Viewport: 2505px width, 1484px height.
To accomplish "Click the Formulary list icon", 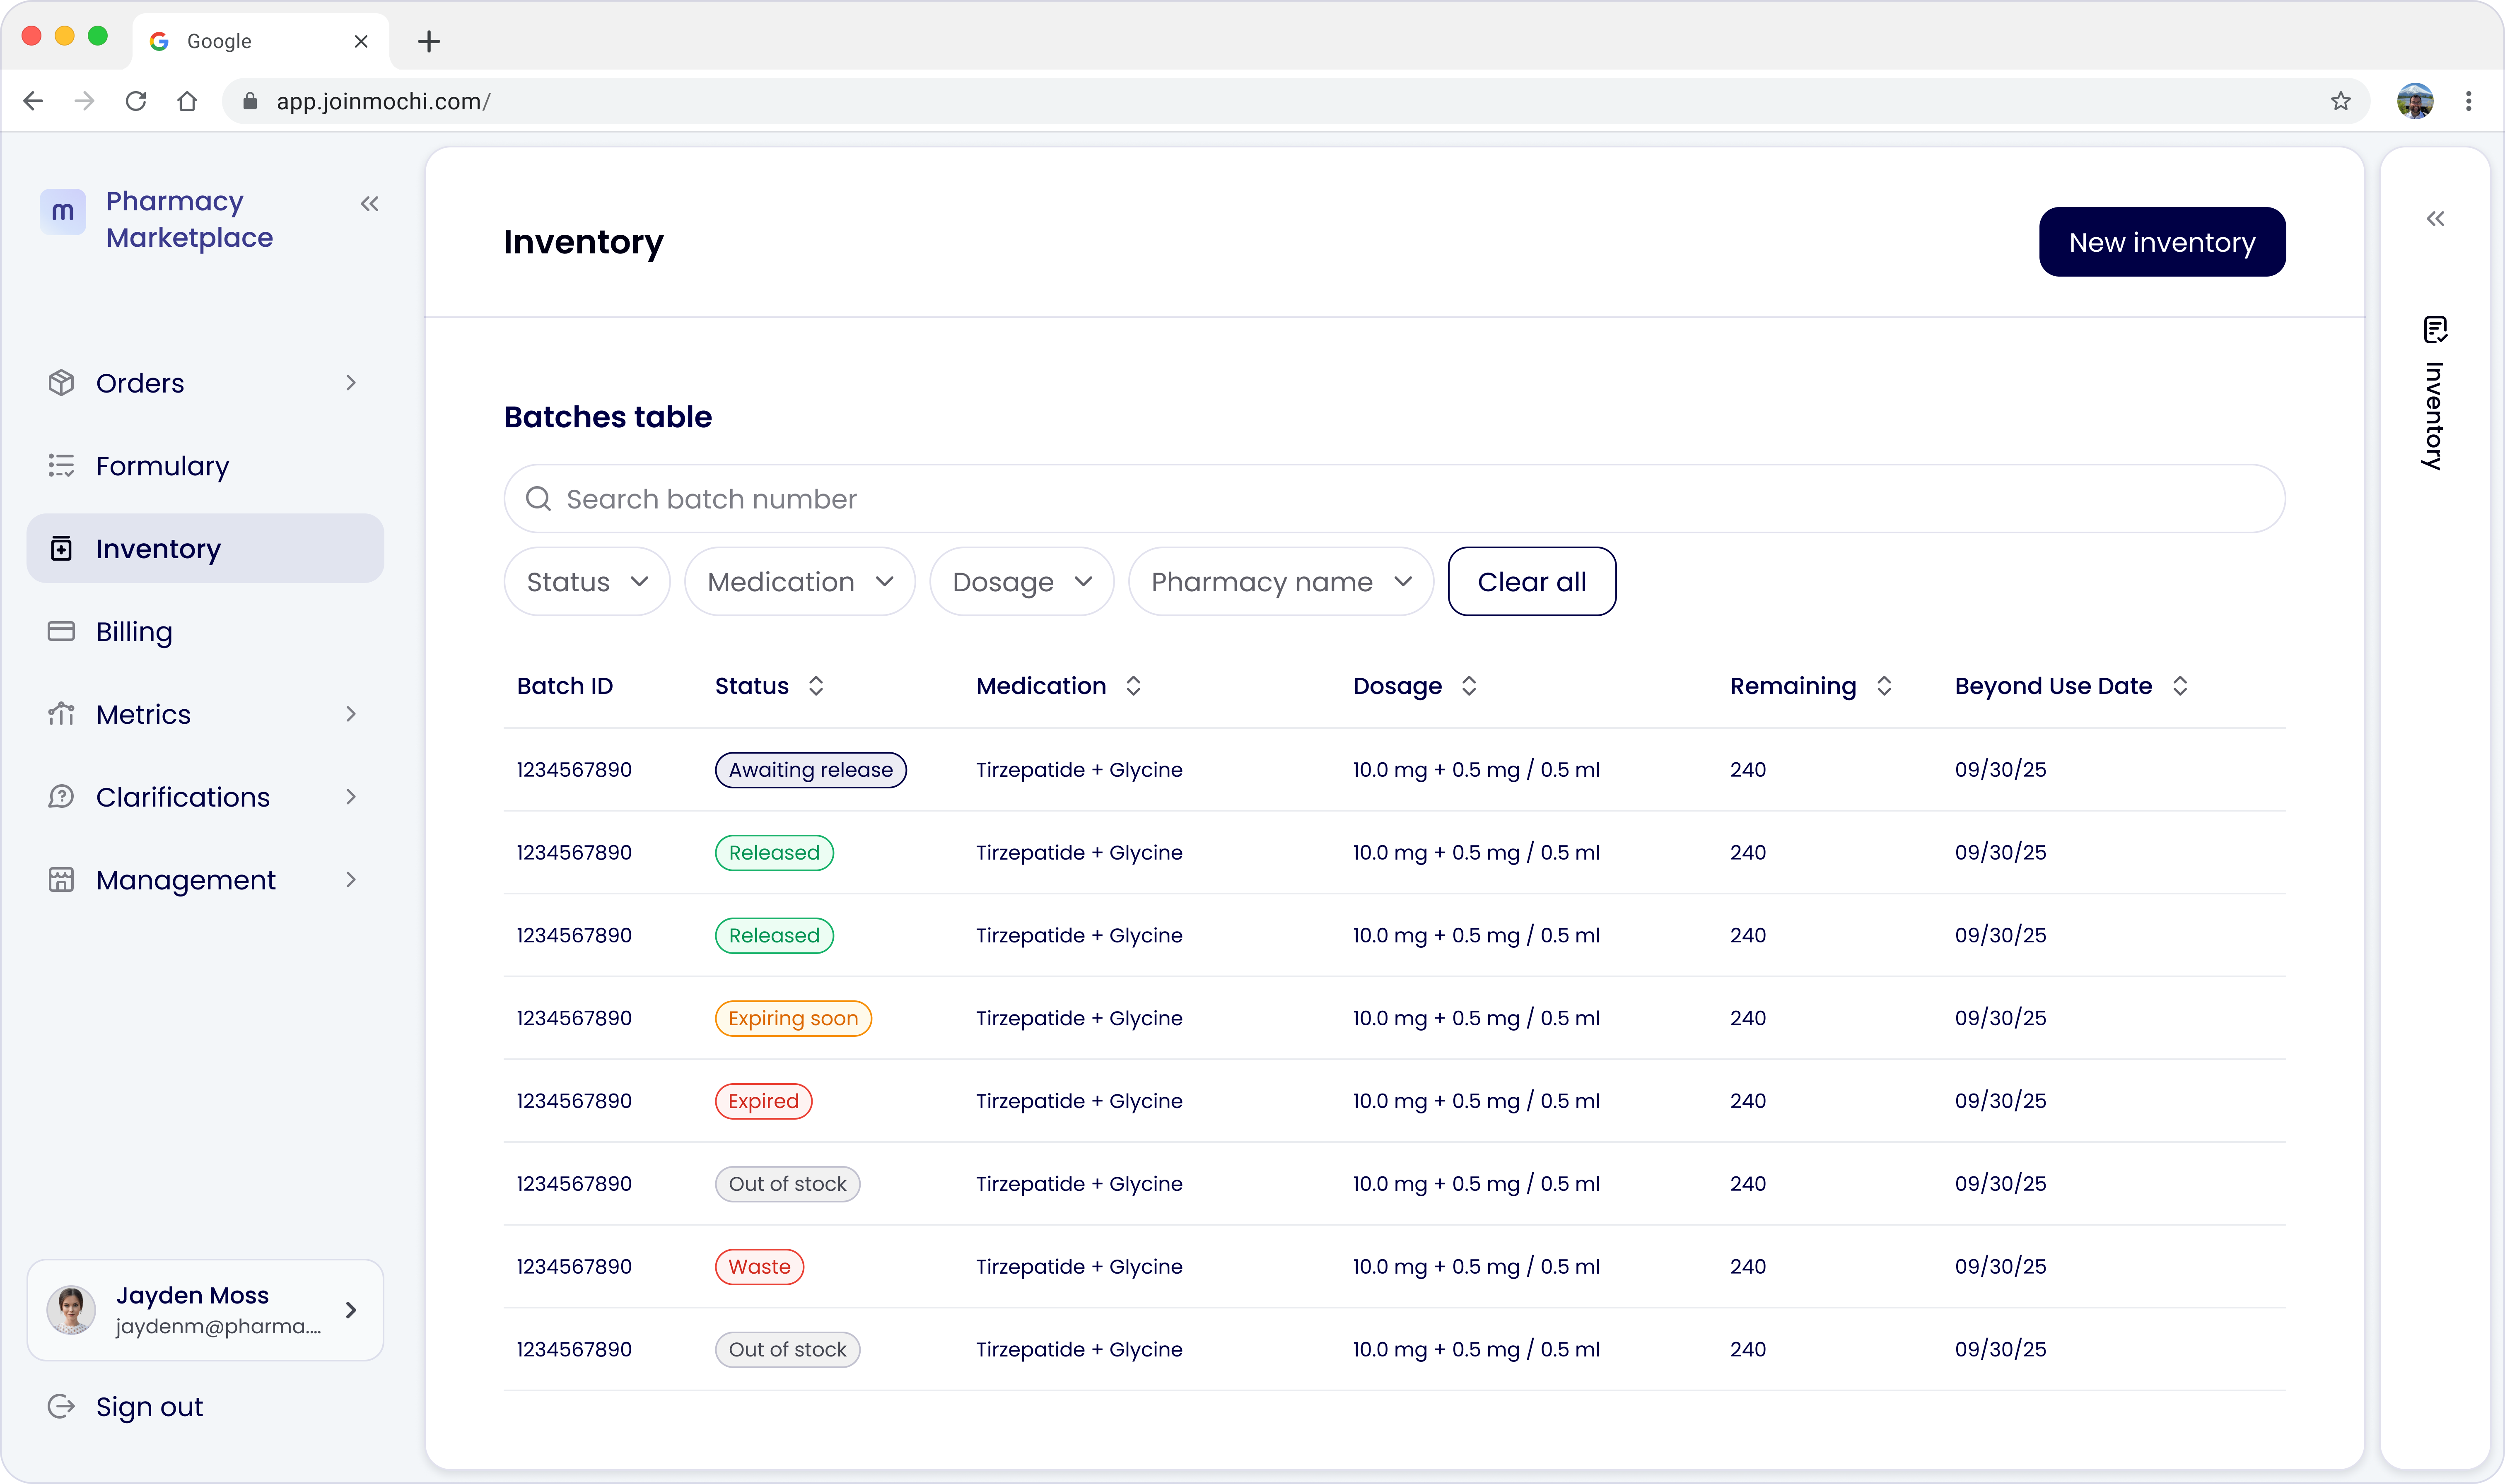I will (61, 466).
